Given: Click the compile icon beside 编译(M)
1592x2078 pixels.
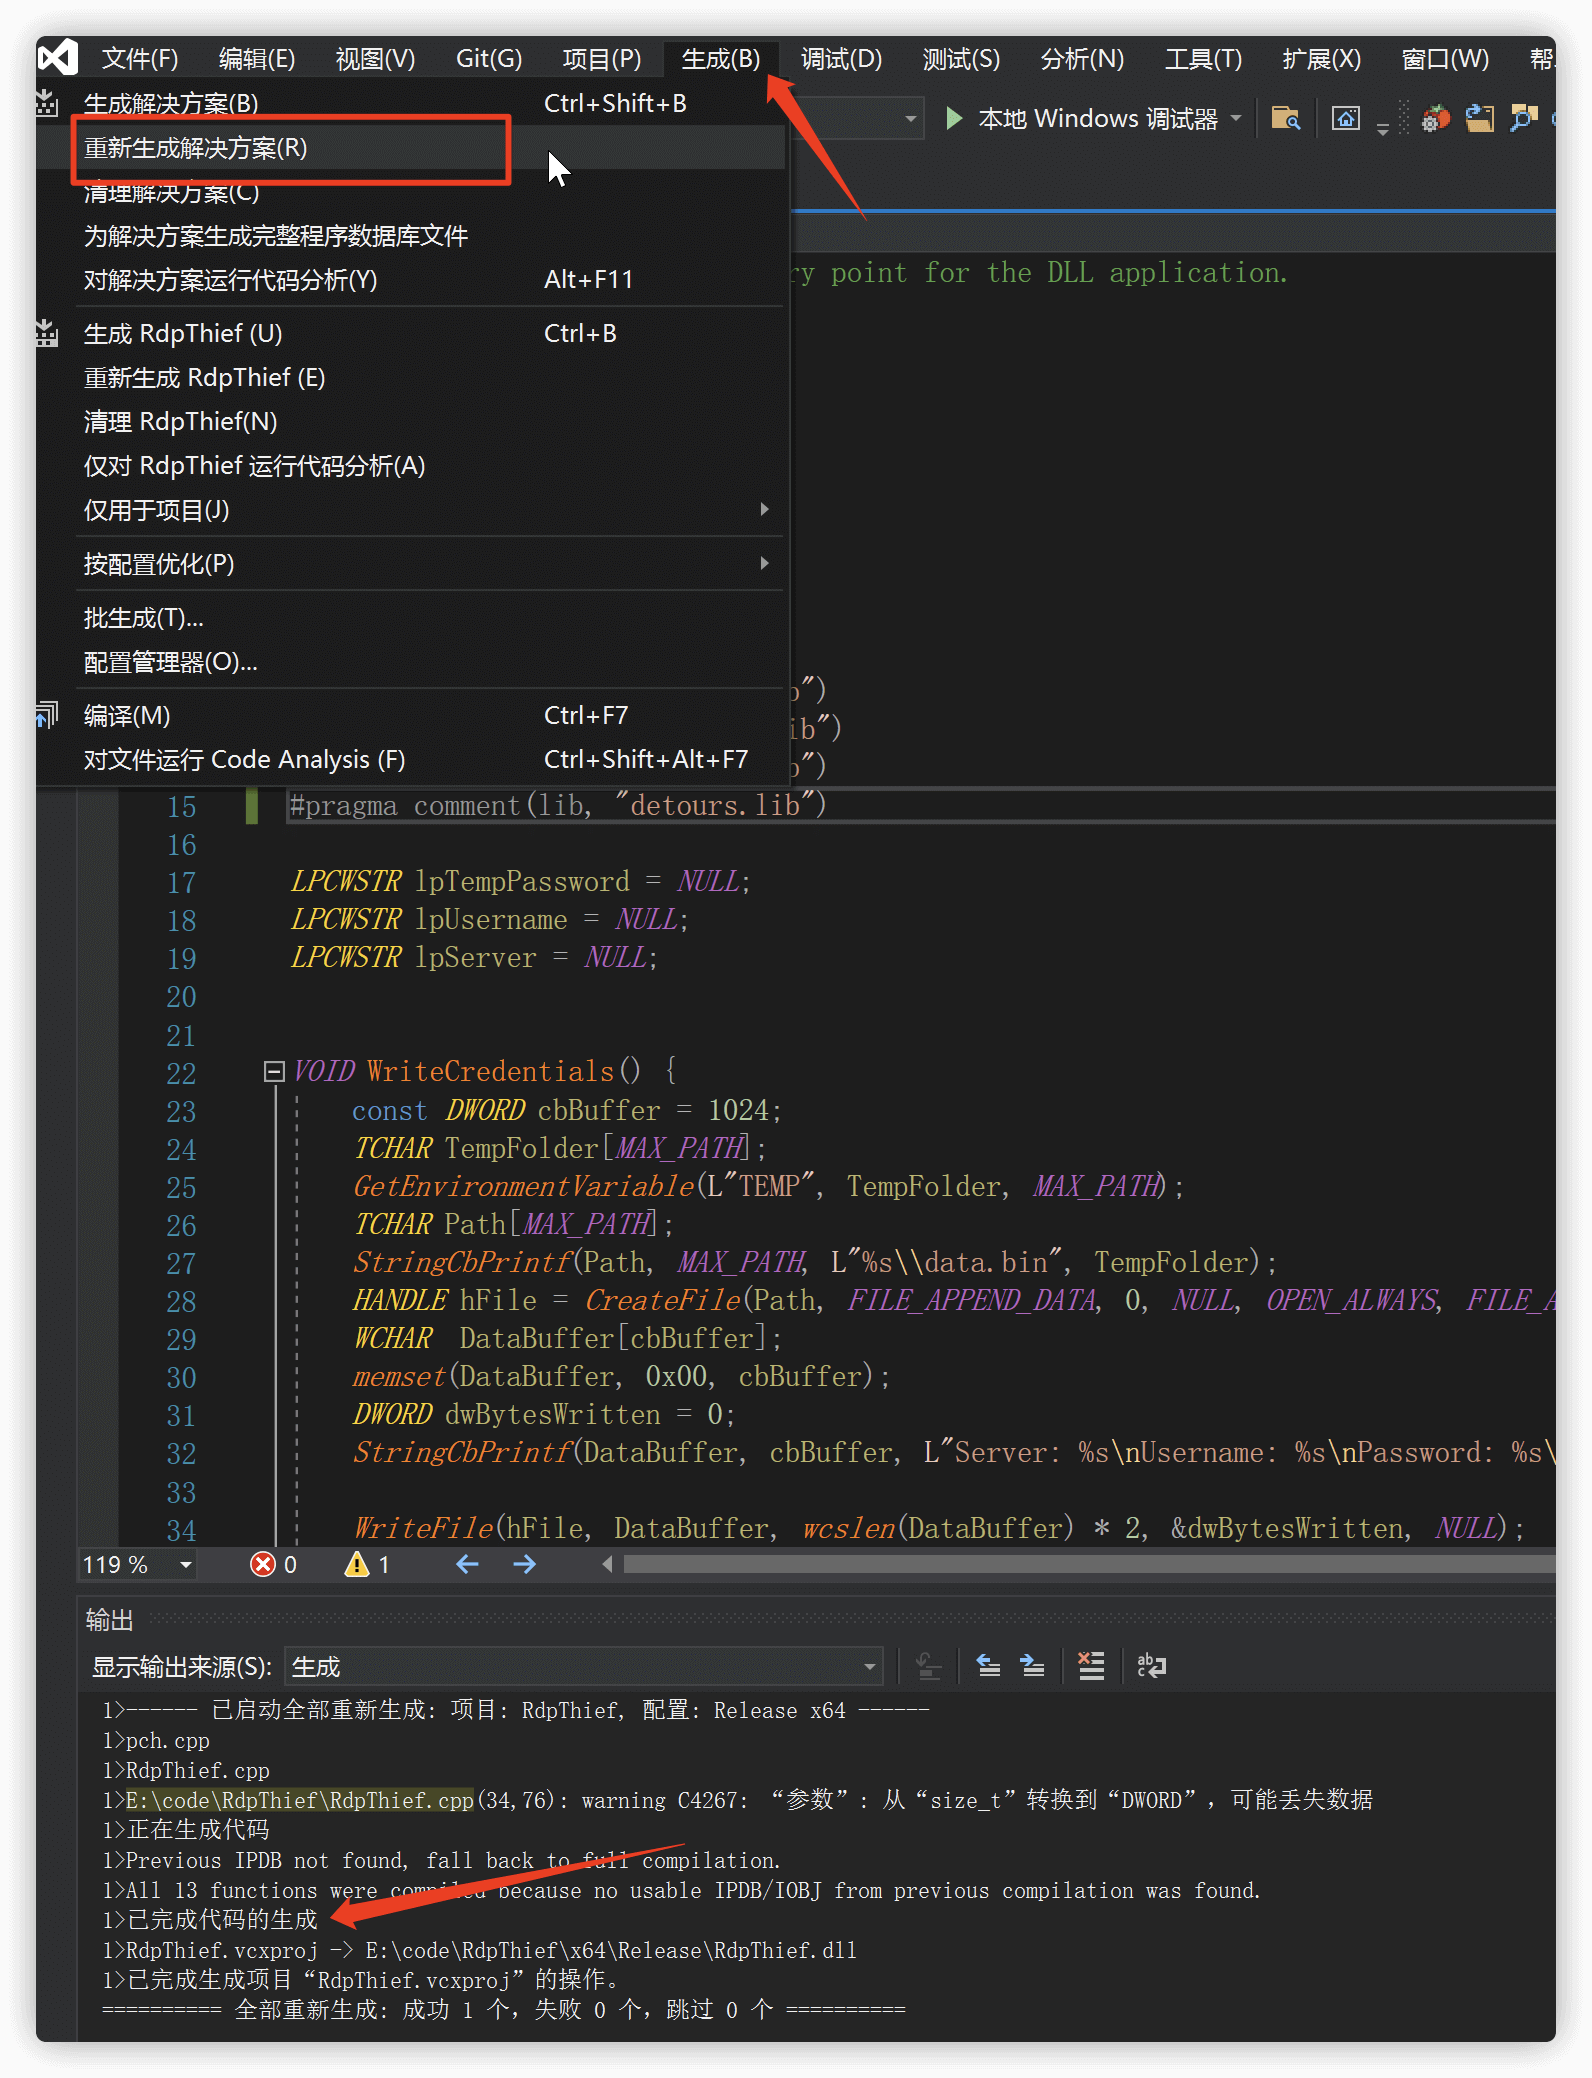Looking at the screenshot, I should click(x=47, y=715).
